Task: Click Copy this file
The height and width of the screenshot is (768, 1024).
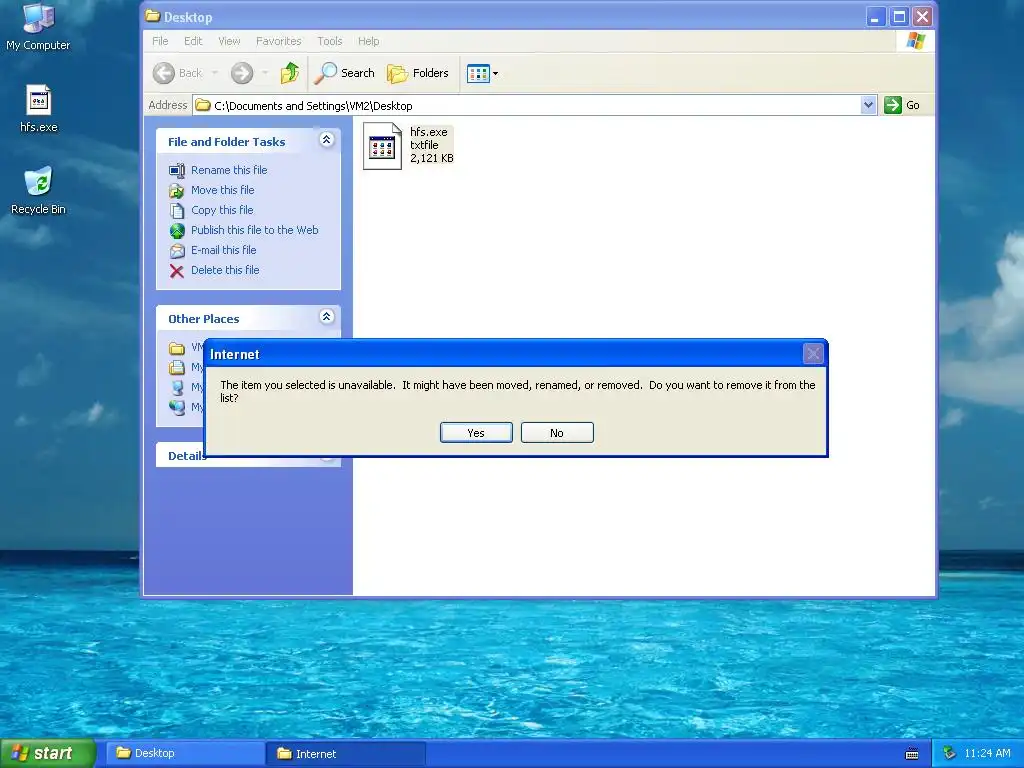Action: tap(222, 210)
